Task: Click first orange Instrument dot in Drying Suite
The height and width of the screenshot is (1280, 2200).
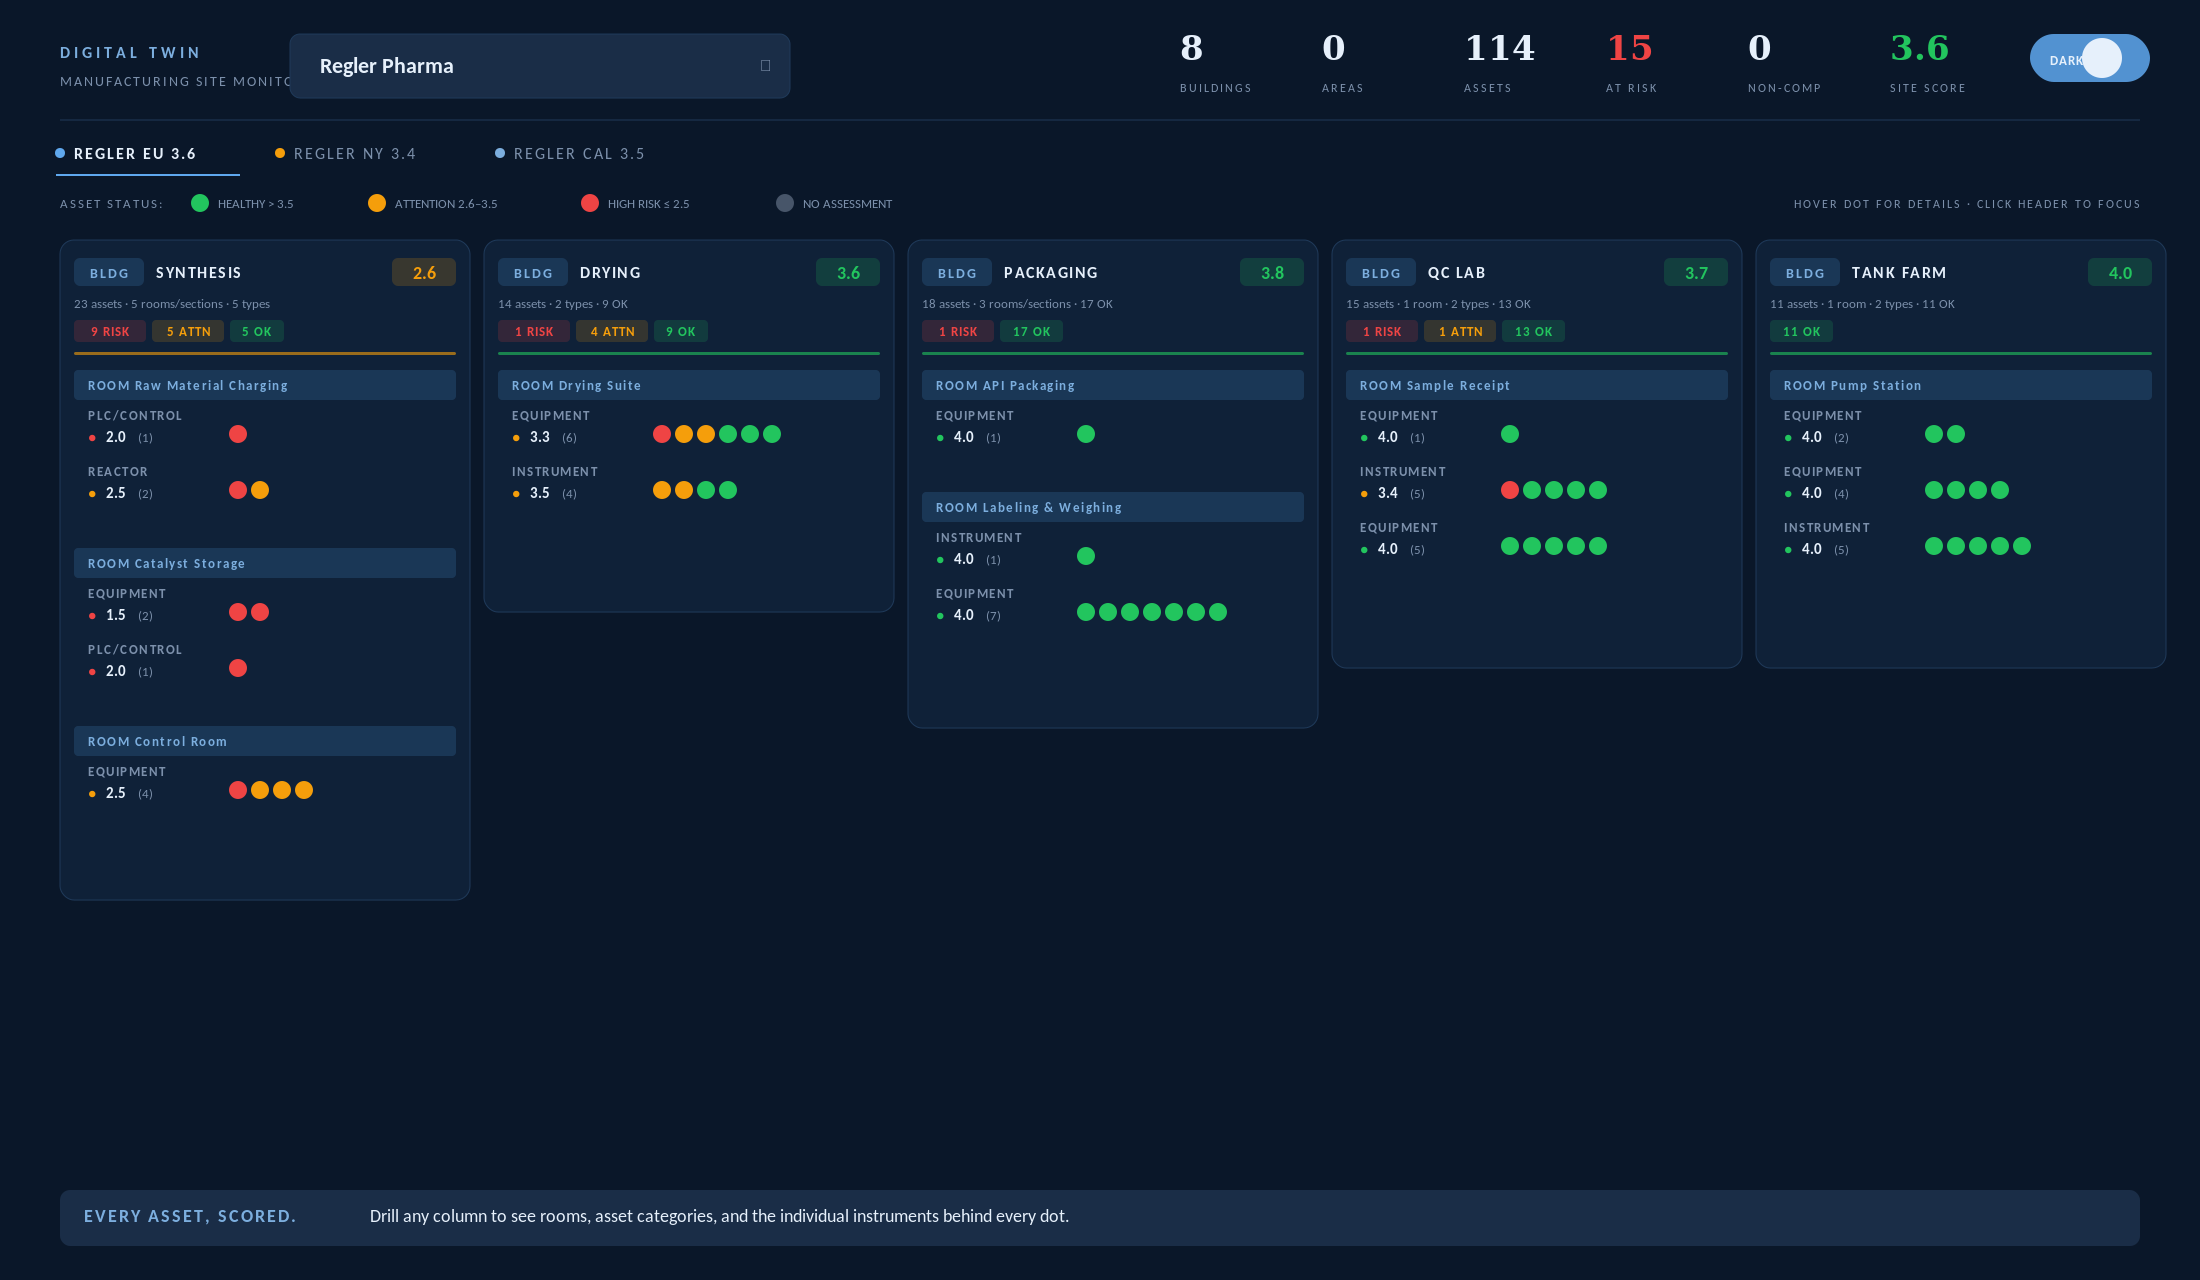Action: [x=662, y=490]
